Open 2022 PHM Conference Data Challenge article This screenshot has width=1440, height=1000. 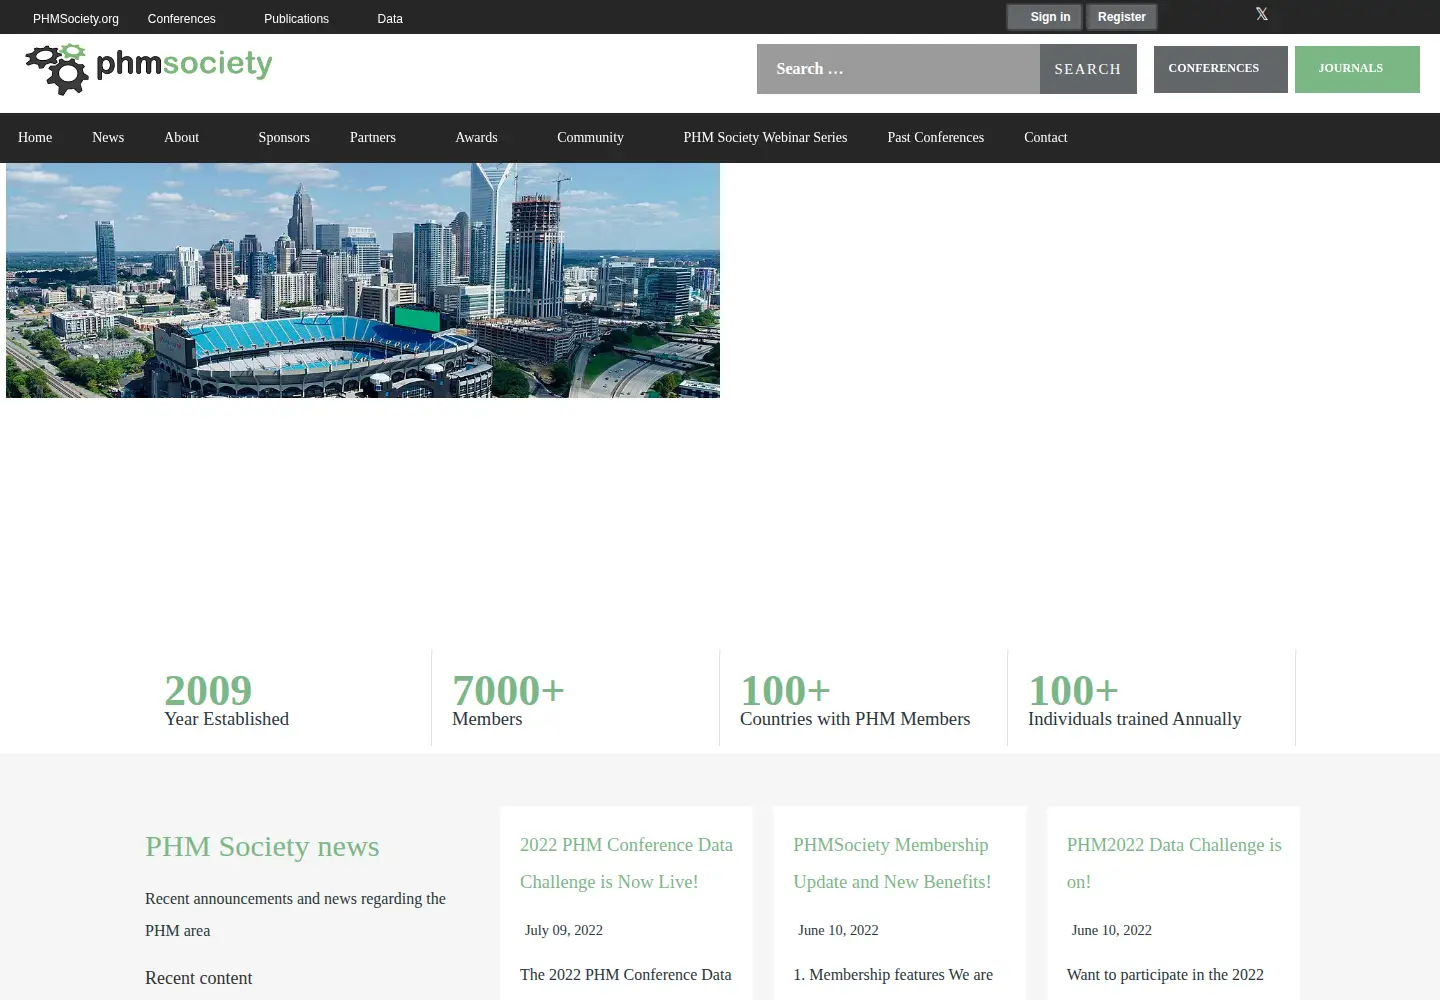pyautogui.click(x=626, y=863)
